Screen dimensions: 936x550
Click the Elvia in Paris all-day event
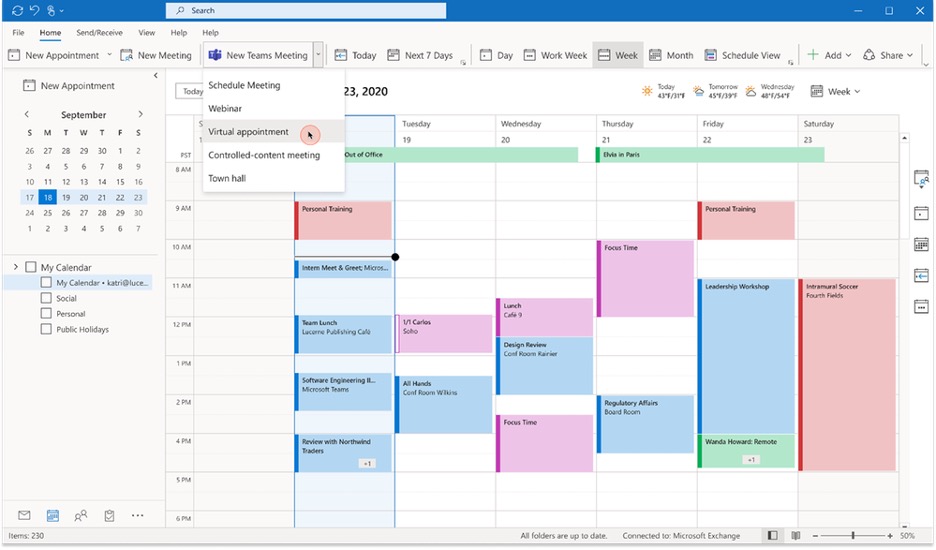click(x=710, y=155)
